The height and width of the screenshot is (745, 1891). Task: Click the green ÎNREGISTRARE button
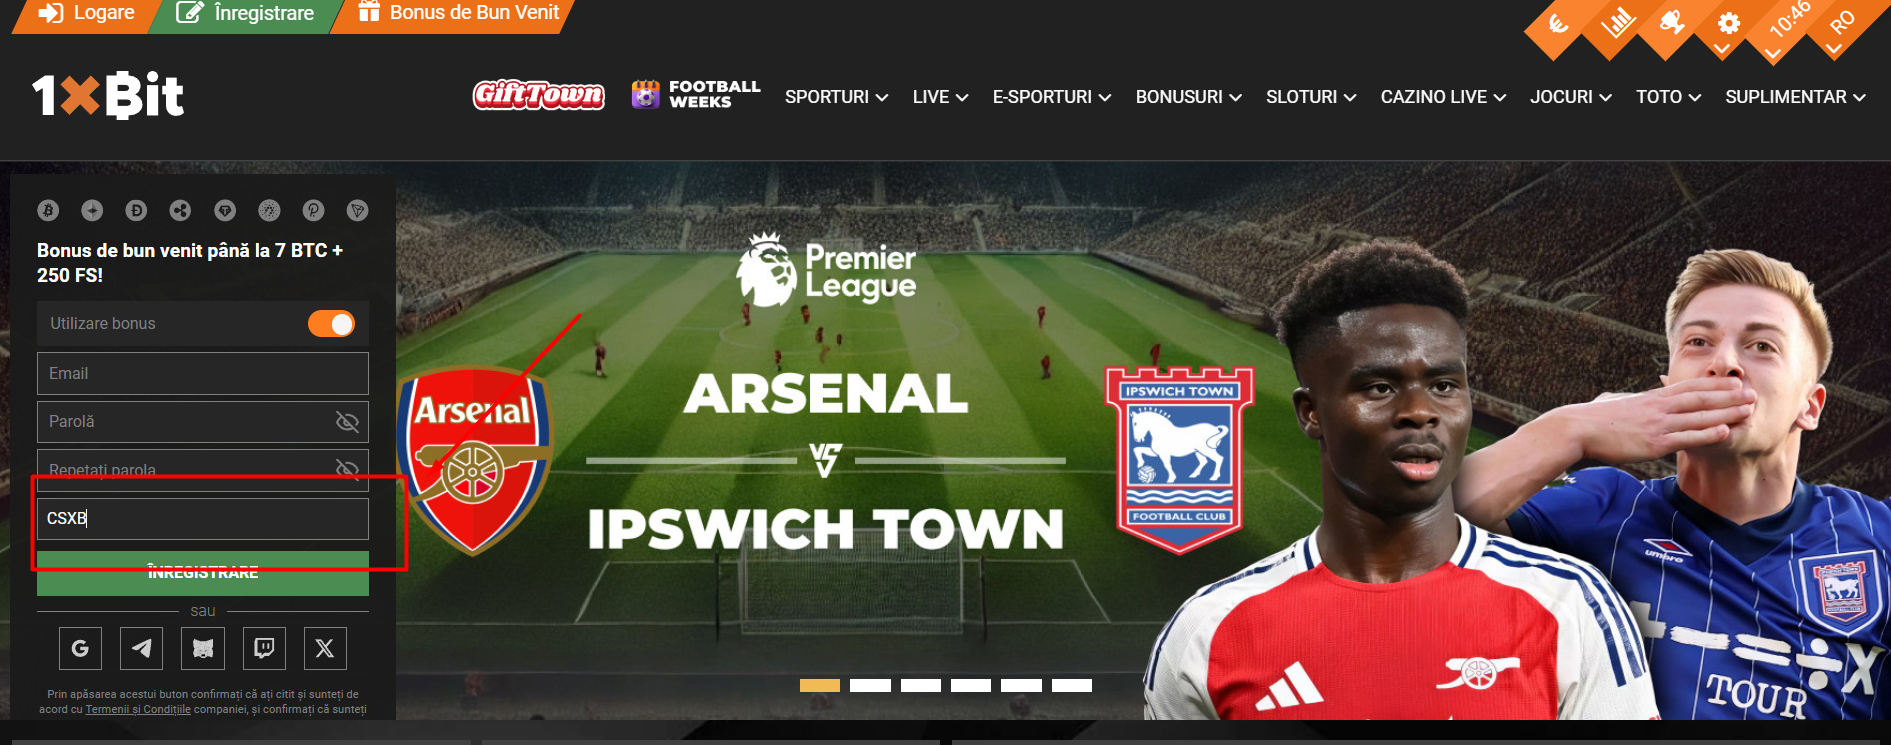203,573
